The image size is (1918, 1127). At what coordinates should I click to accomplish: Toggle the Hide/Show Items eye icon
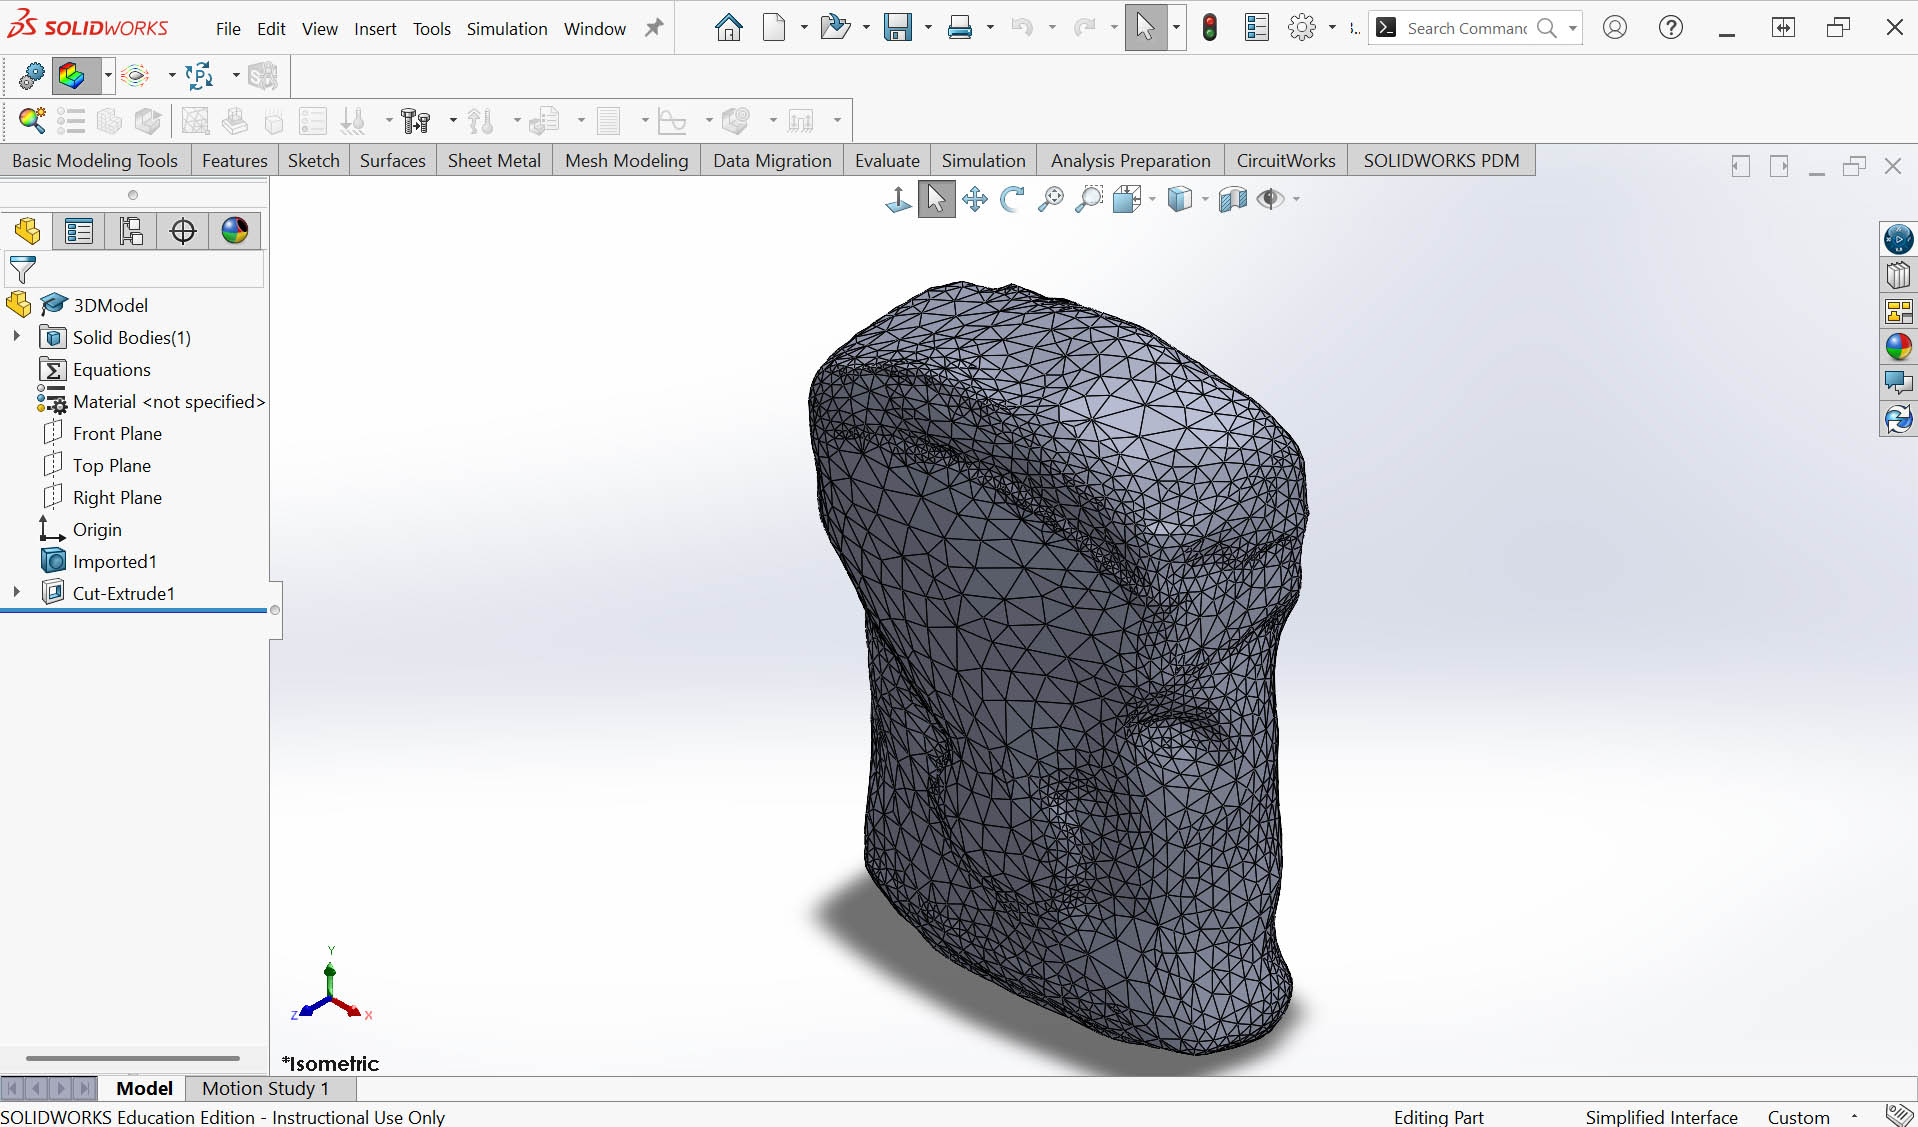(1270, 199)
